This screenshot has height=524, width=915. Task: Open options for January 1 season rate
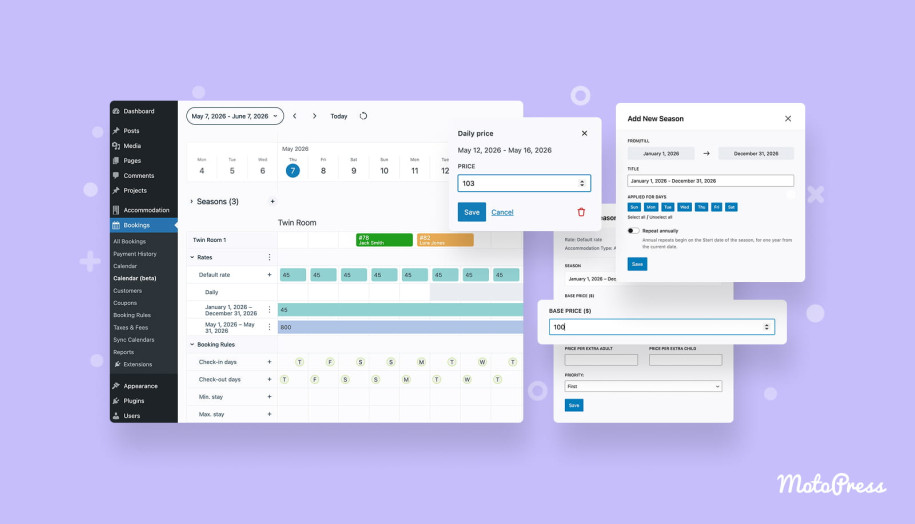(x=269, y=310)
